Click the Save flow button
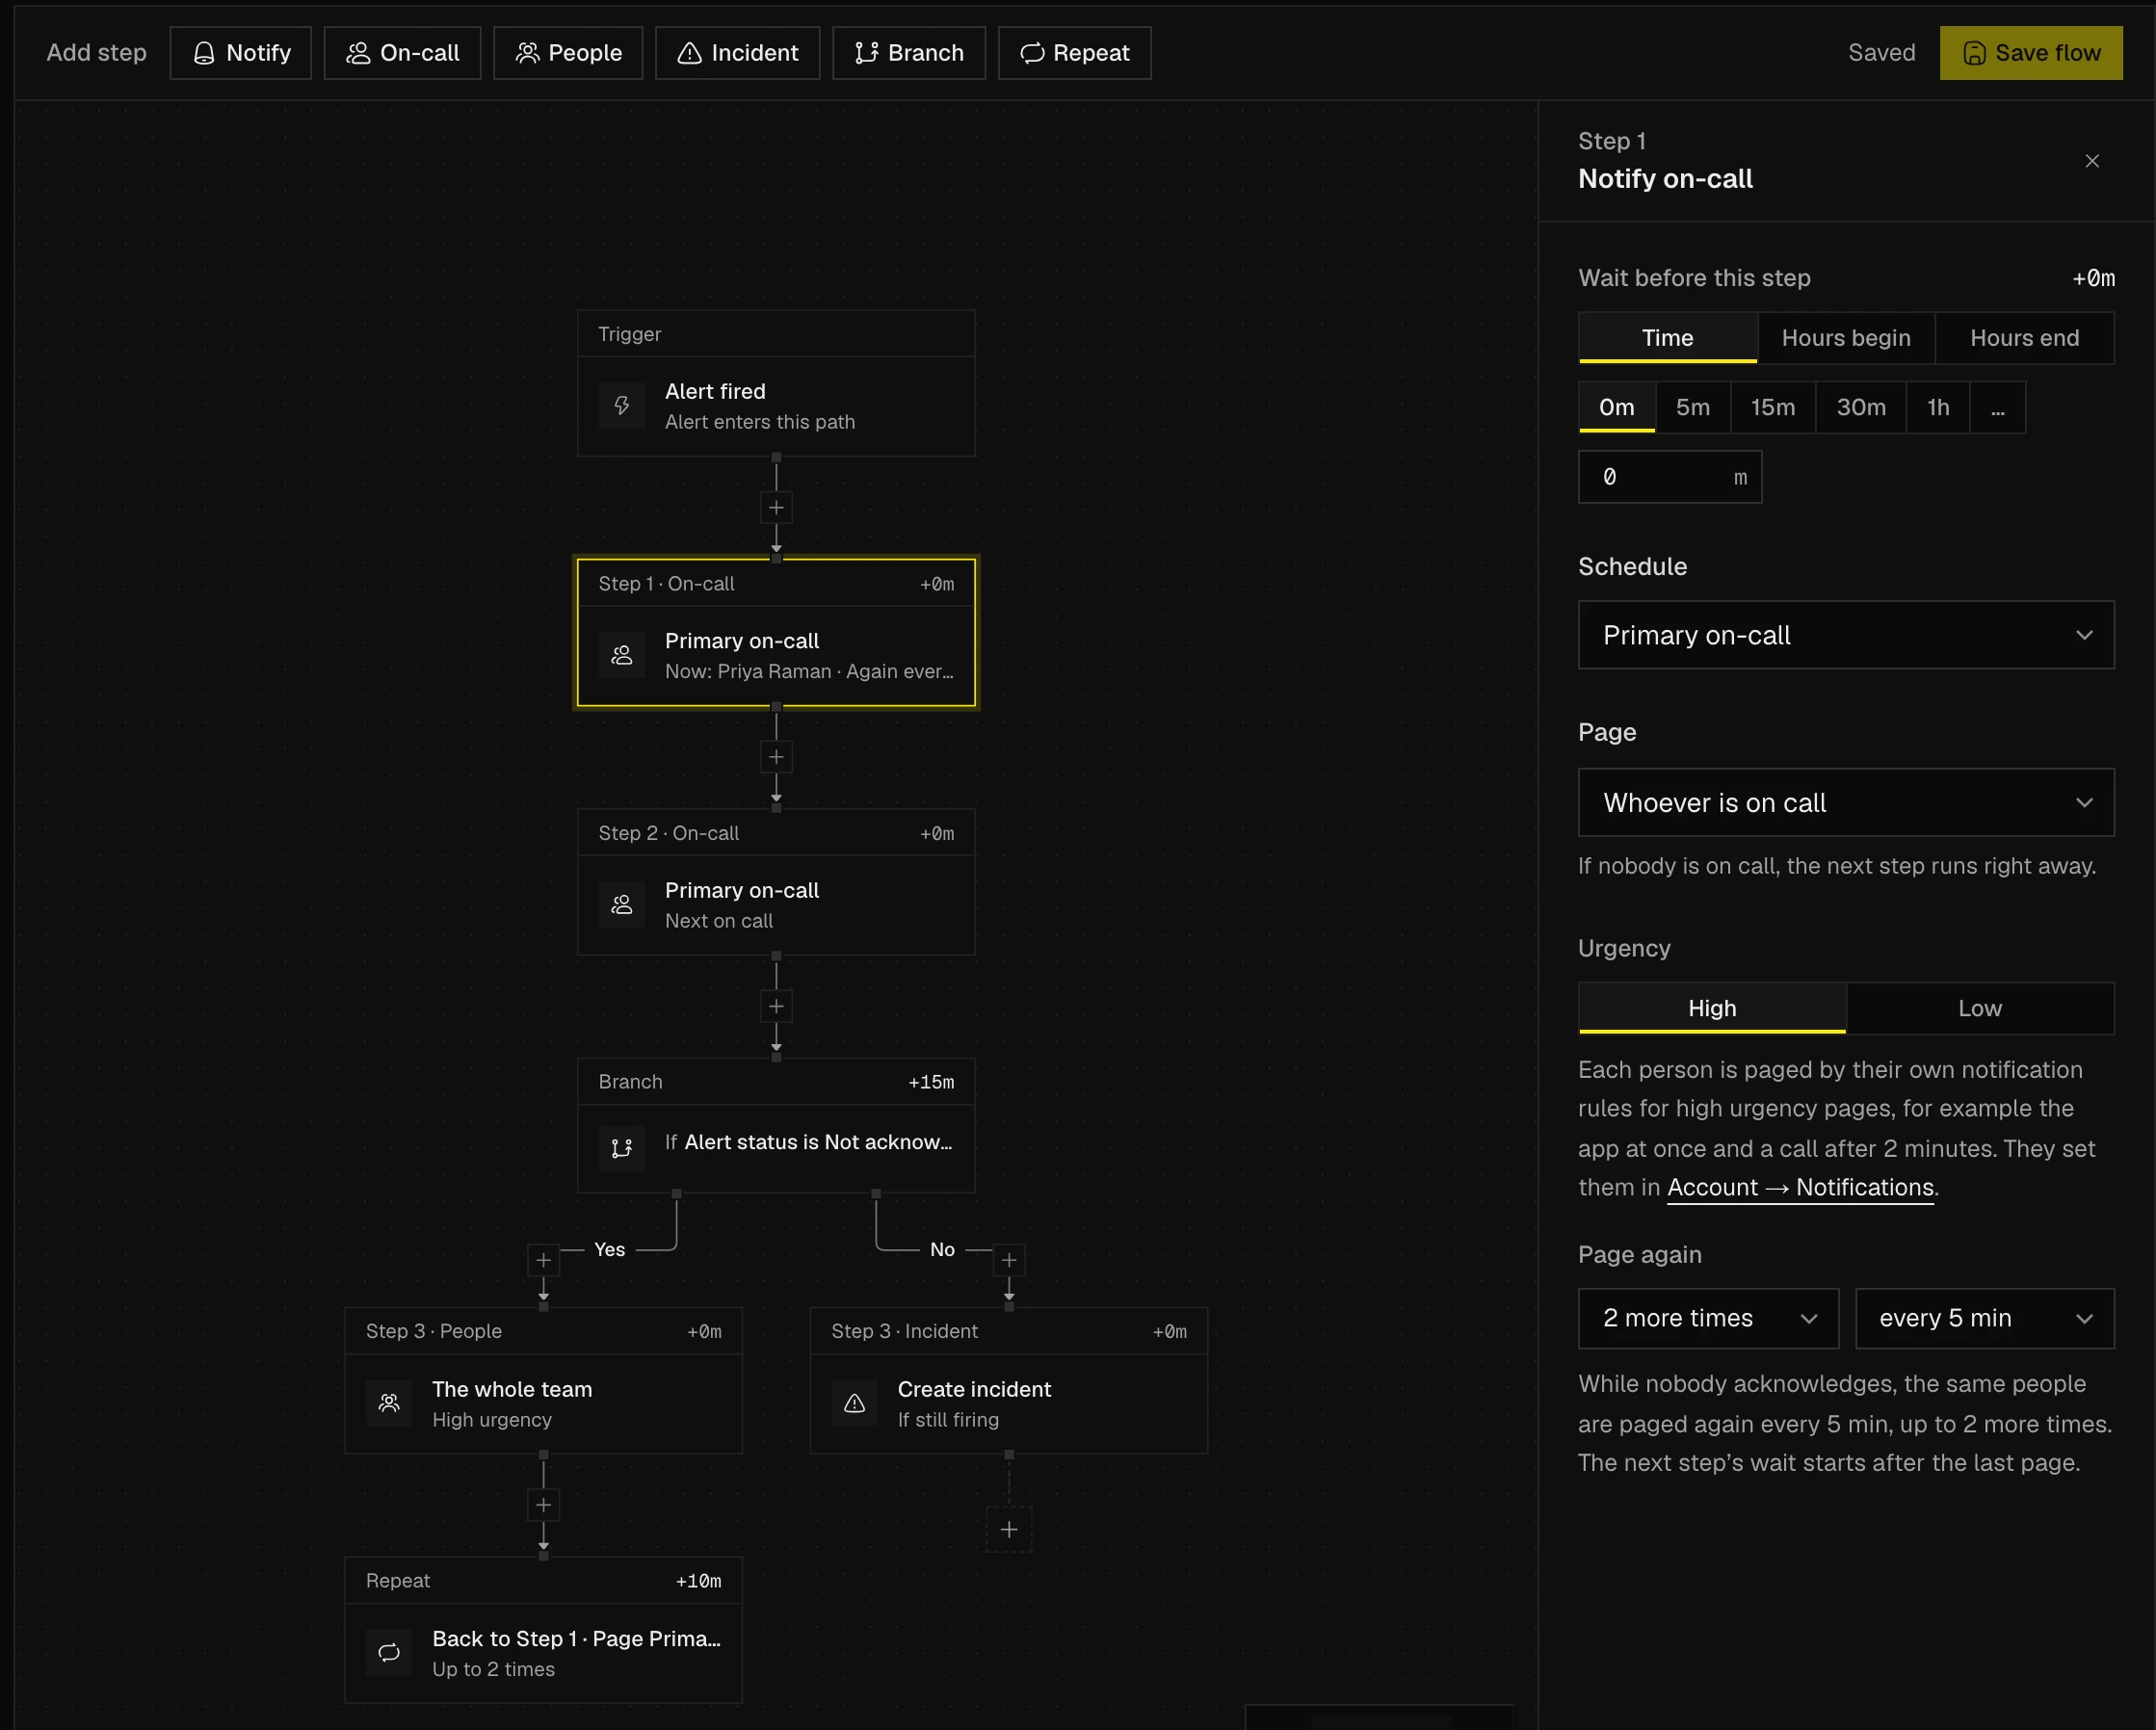This screenshot has width=2156, height=1730. tap(2031, 53)
